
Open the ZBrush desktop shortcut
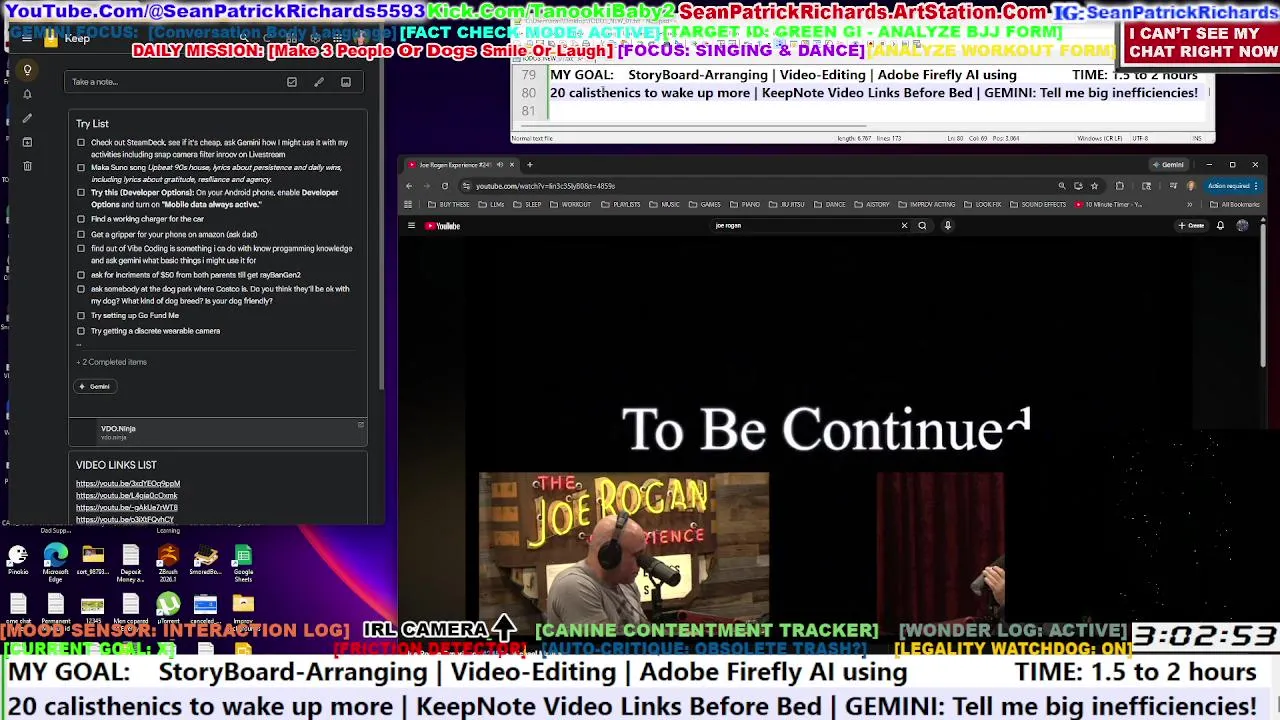click(x=168, y=562)
